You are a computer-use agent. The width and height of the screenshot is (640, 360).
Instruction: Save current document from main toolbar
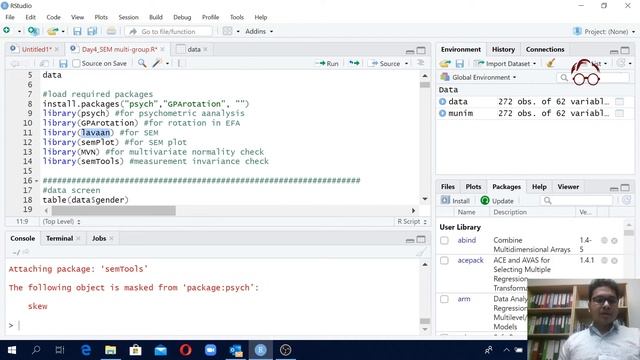point(77,31)
